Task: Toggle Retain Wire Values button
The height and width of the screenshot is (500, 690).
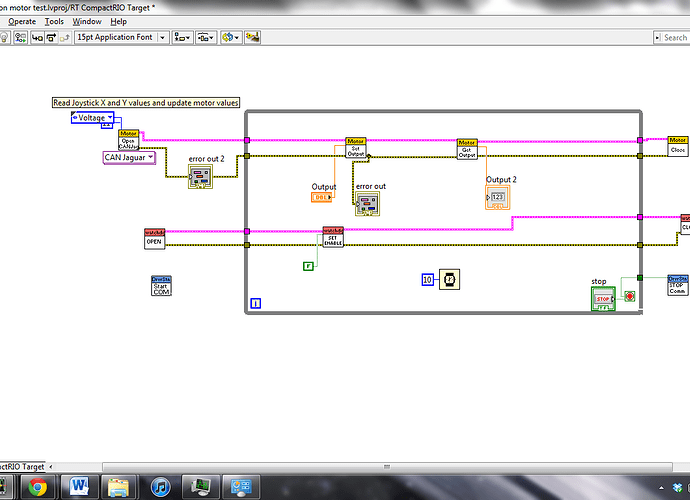Action: [x=20, y=38]
